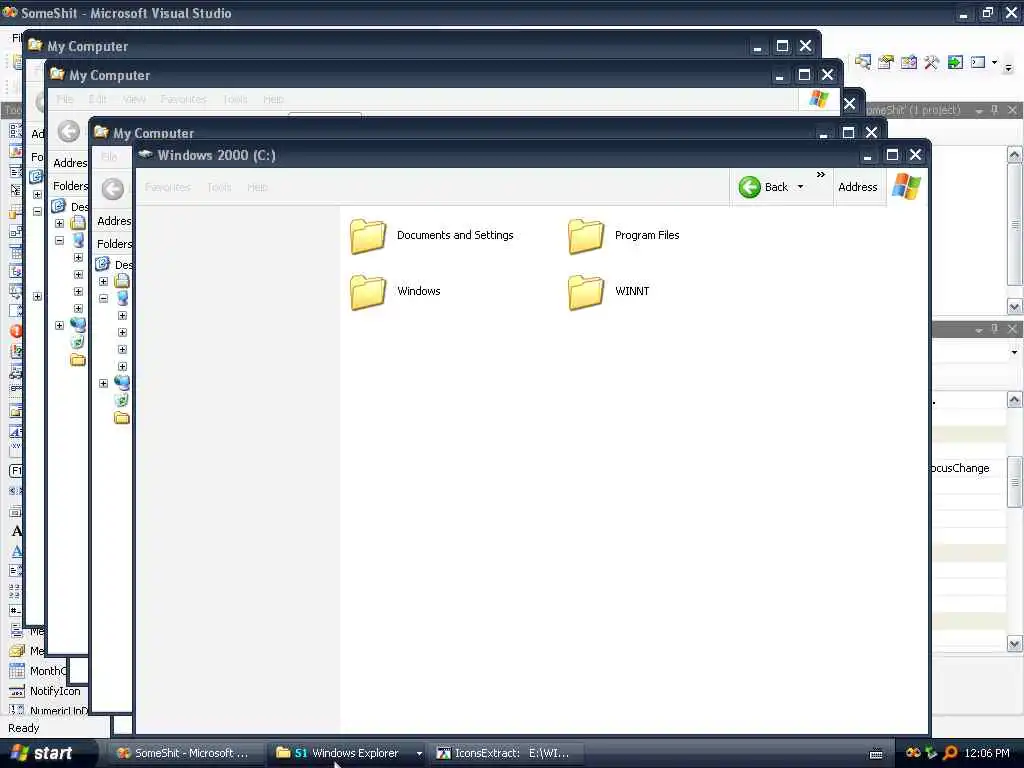Close the Solution Explorer panel
1024x768 pixels.
1012,110
